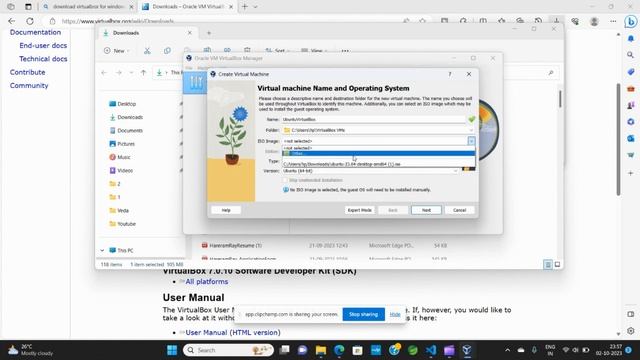The width and height of the screenshot is (640, 360).
Task: Open Videos in Explorer sidebar
Action: pos(121,171)
